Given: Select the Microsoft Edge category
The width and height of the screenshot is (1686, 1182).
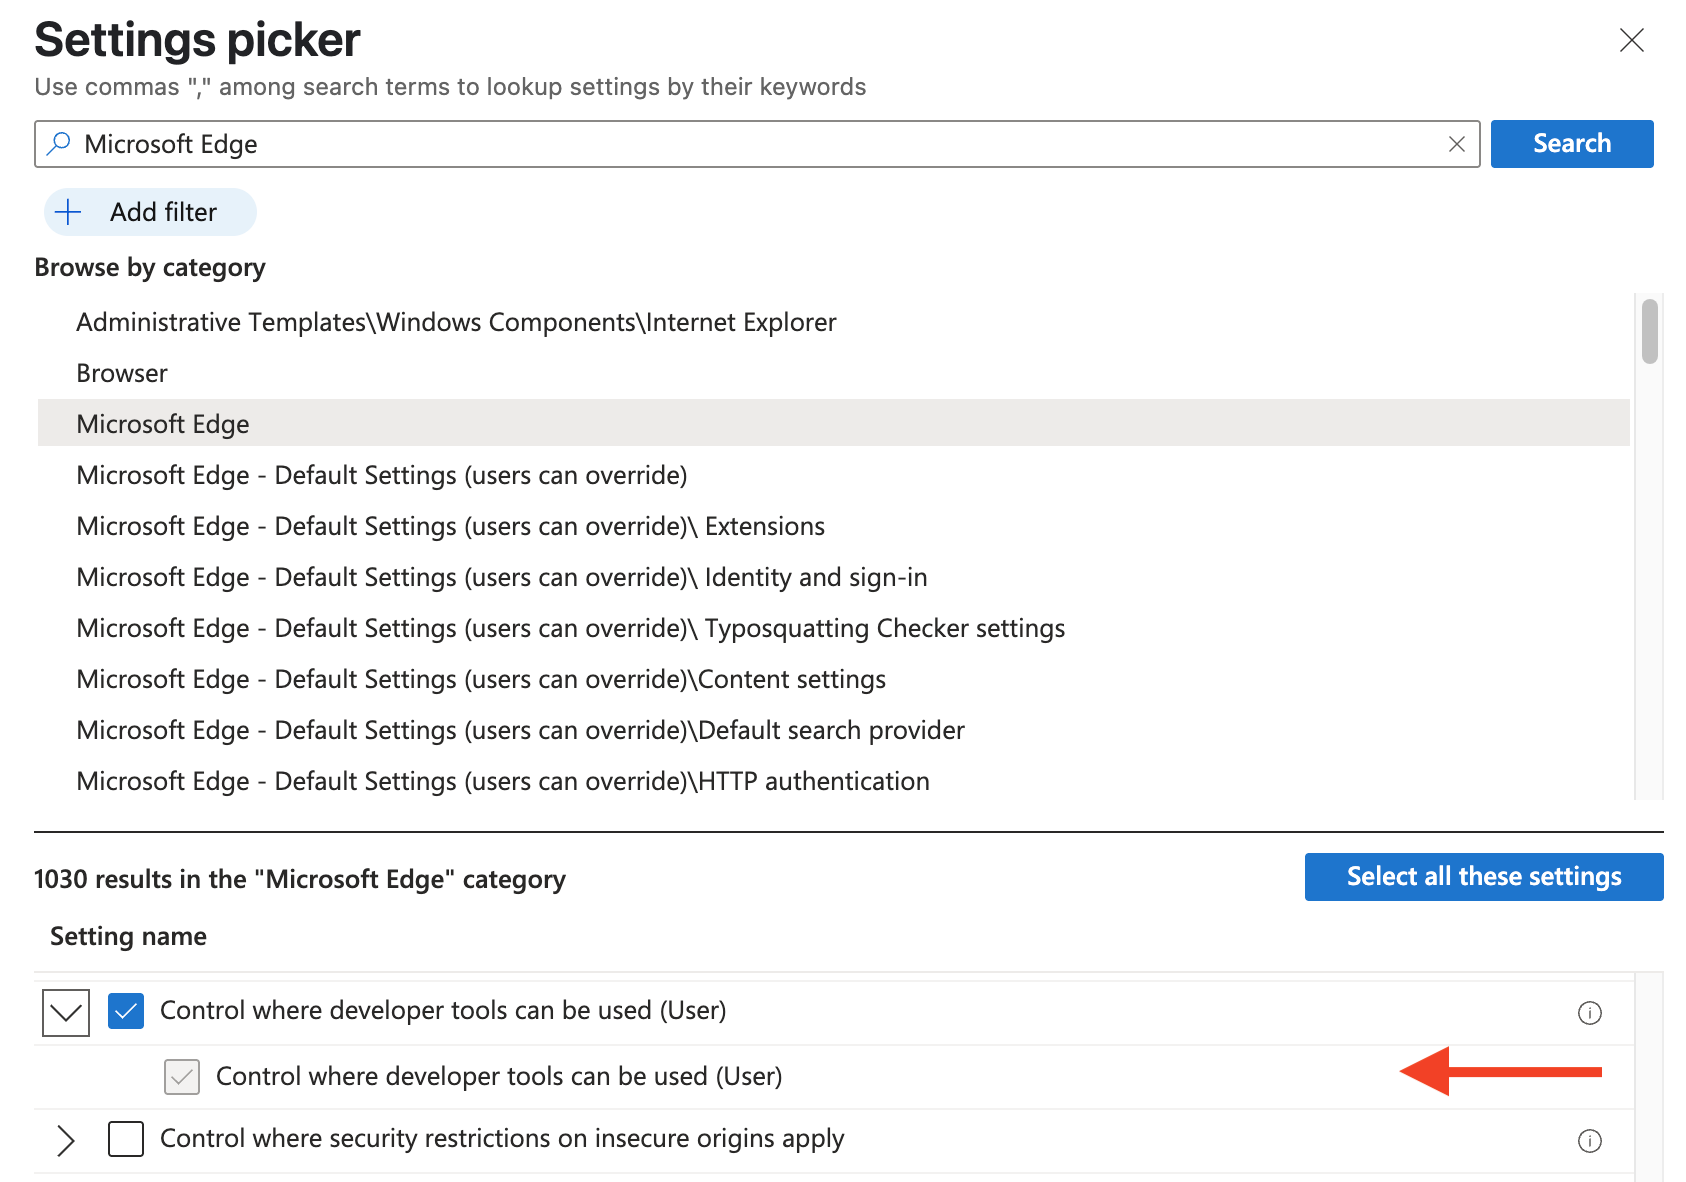Looking at the screenshot, I should [163, 424].
